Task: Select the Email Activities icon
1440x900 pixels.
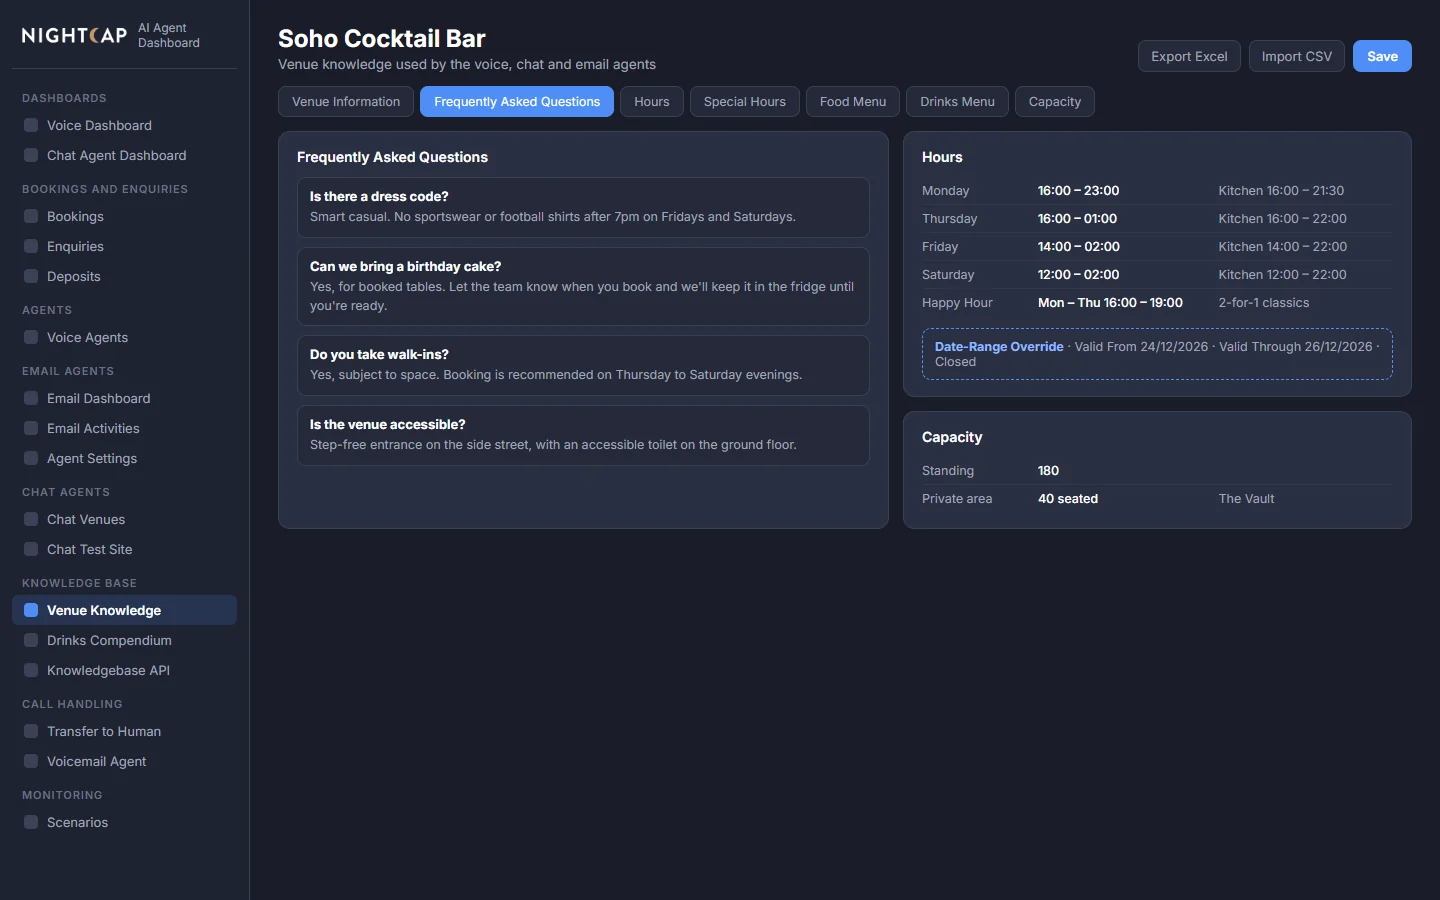Action: pos(31,428)
